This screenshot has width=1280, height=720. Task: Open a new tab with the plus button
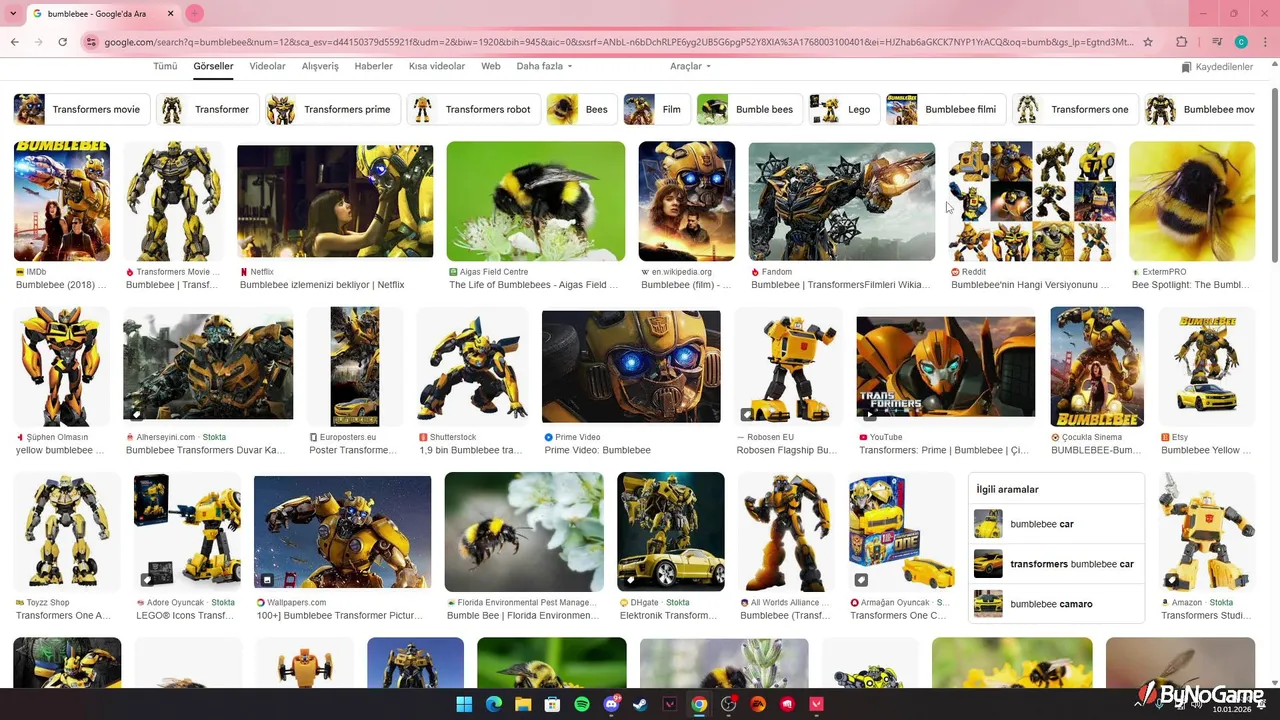(194, 14)
